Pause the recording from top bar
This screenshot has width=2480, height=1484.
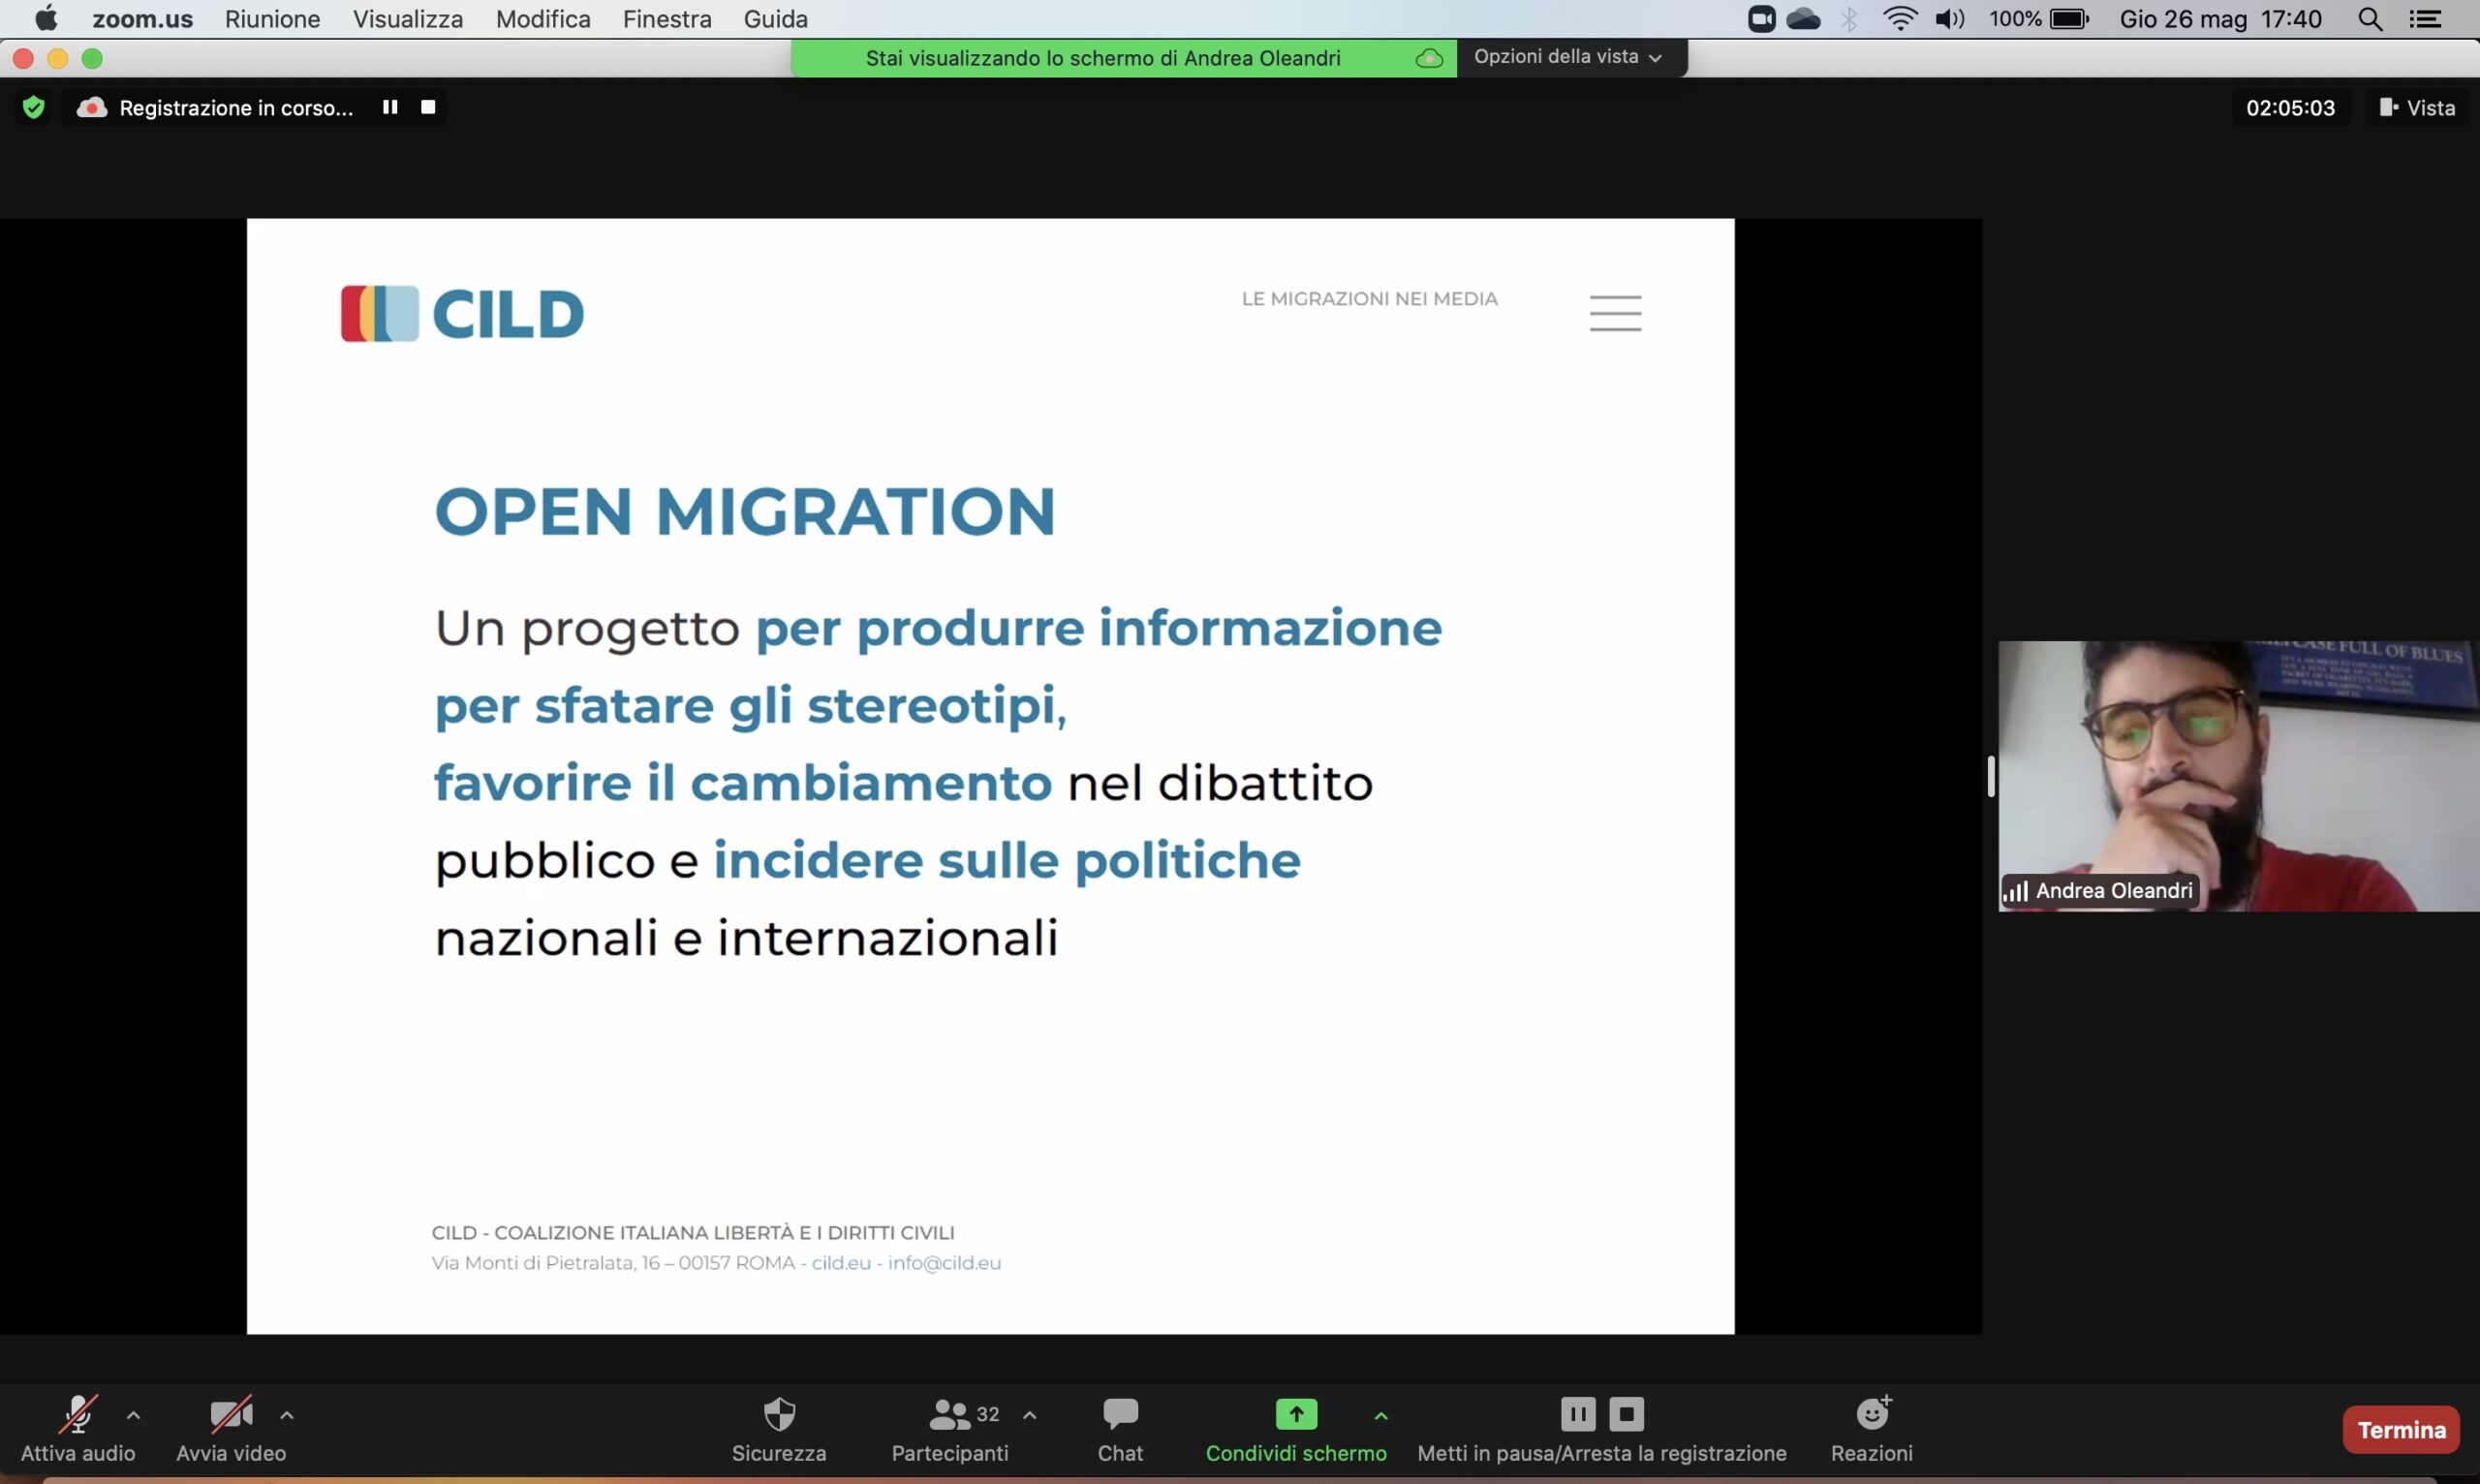click(x=390, y=106)
